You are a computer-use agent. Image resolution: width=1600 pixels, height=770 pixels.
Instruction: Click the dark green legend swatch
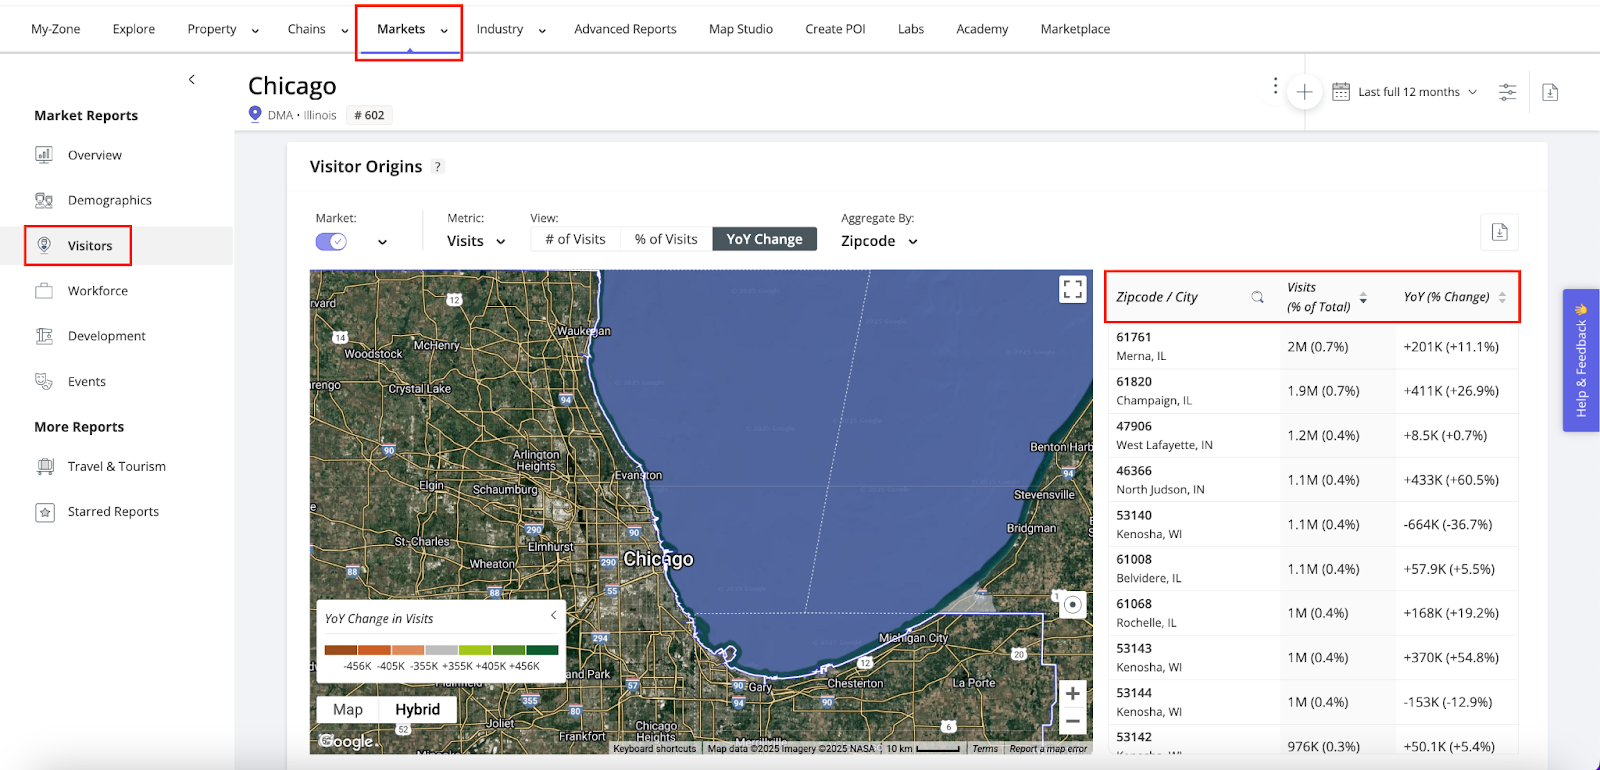pyautogui.click(x=542, y=650)
